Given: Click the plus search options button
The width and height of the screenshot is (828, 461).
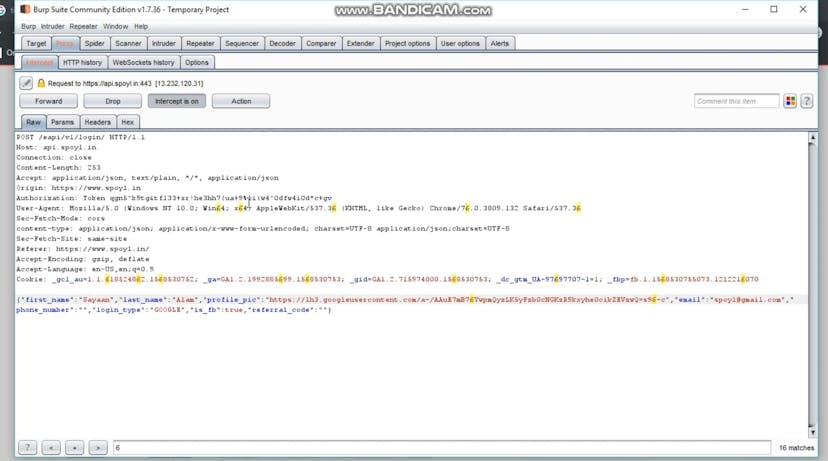Looking at the screenshot, I should (x=74, y=447).
